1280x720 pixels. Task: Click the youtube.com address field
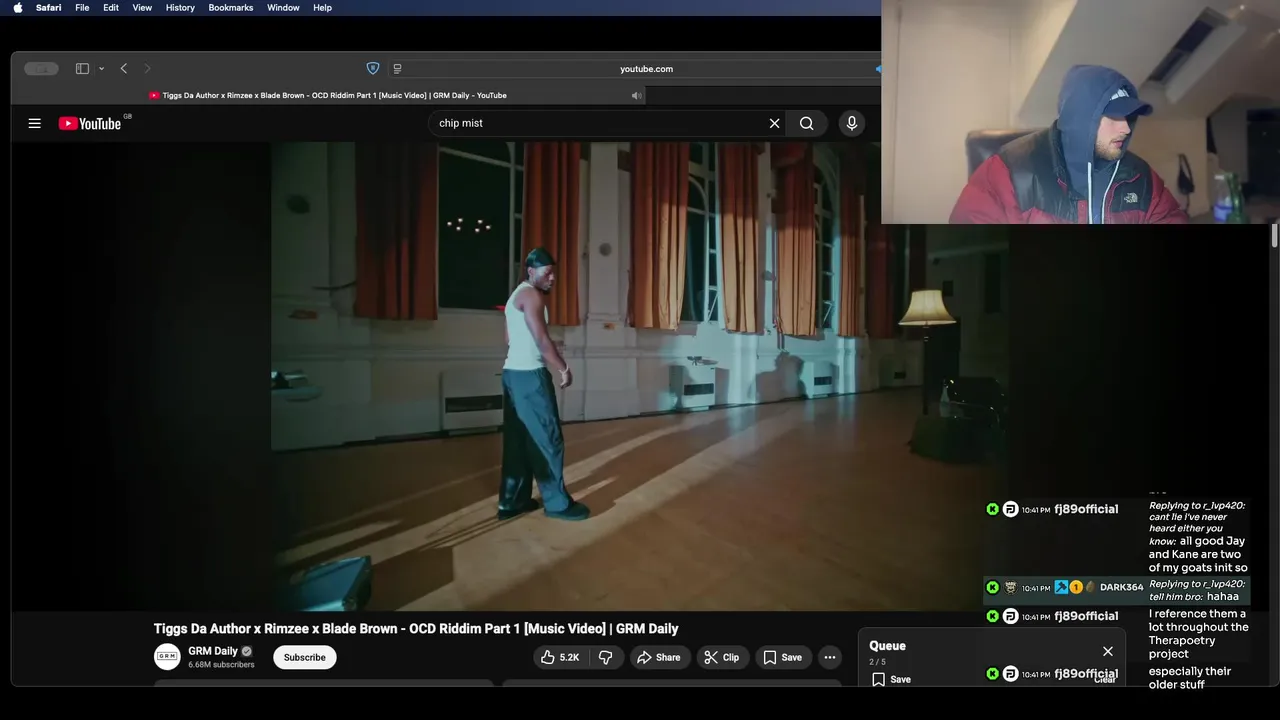646,69
